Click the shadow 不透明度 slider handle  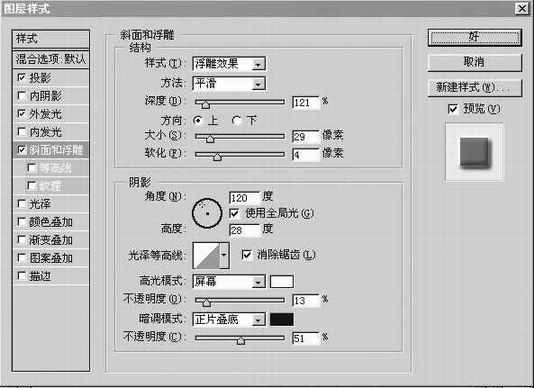click(x=241, y=340)
